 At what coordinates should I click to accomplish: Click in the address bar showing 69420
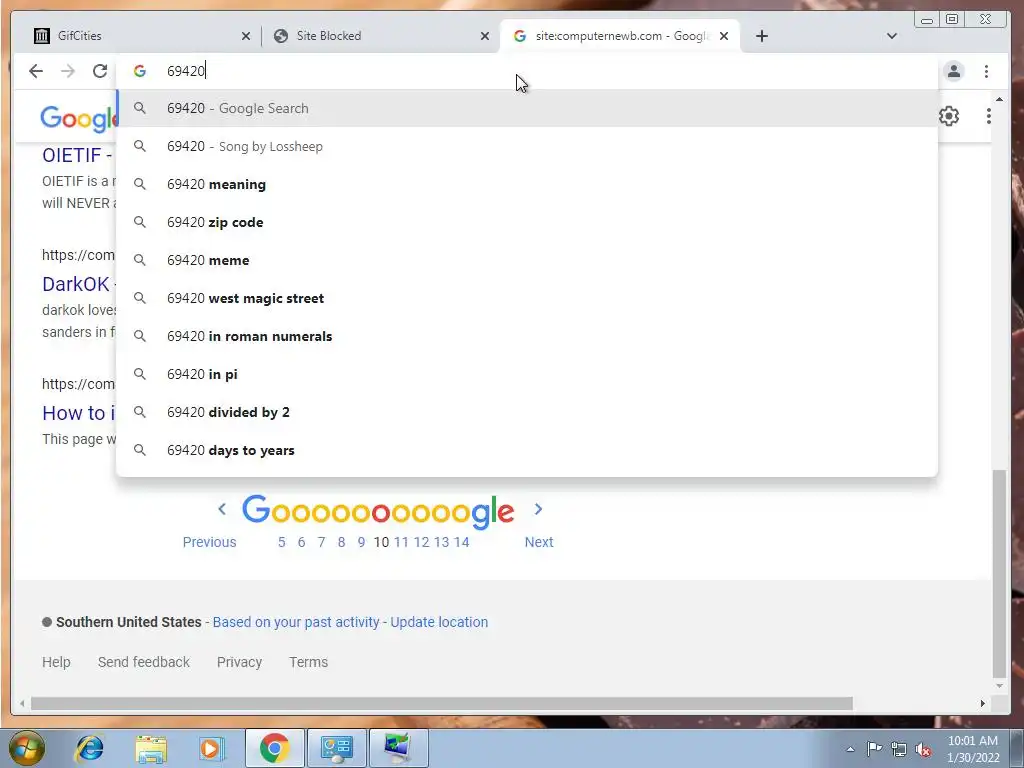[526, 71]
